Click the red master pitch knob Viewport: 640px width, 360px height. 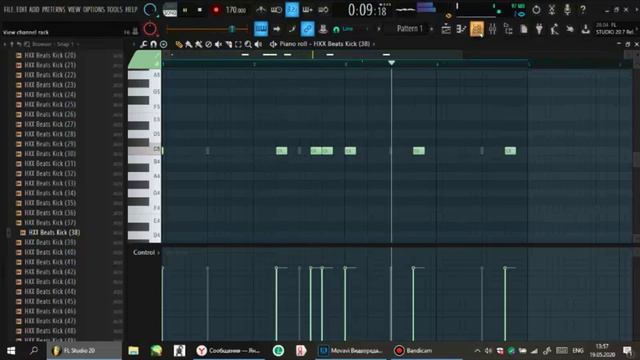150,29
